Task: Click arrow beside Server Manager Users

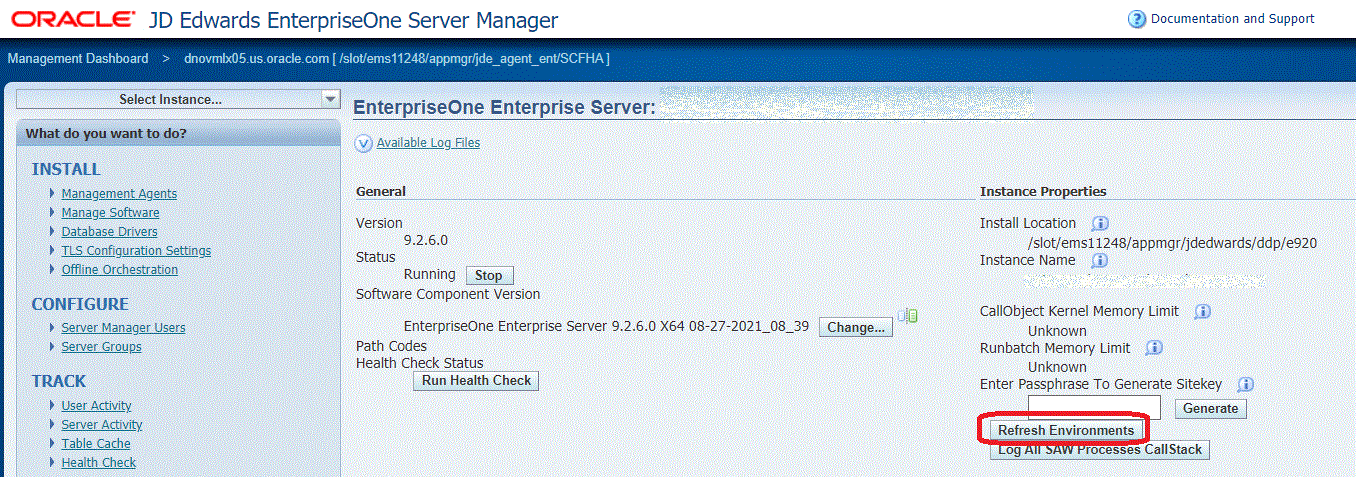Action: [52, 327]
